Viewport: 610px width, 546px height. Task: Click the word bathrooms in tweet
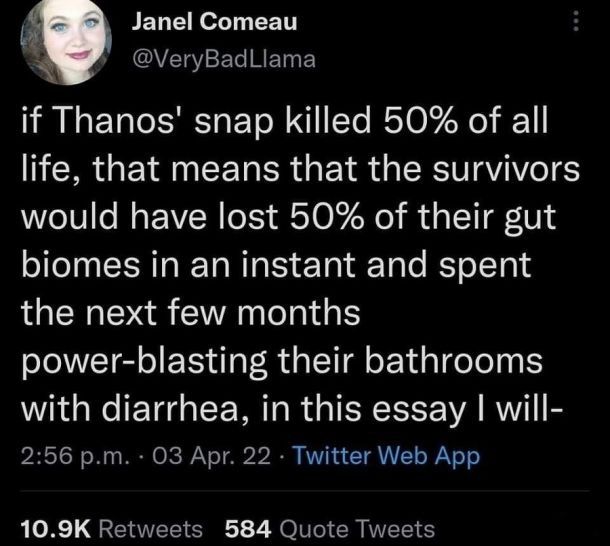(x=453, y=360)
